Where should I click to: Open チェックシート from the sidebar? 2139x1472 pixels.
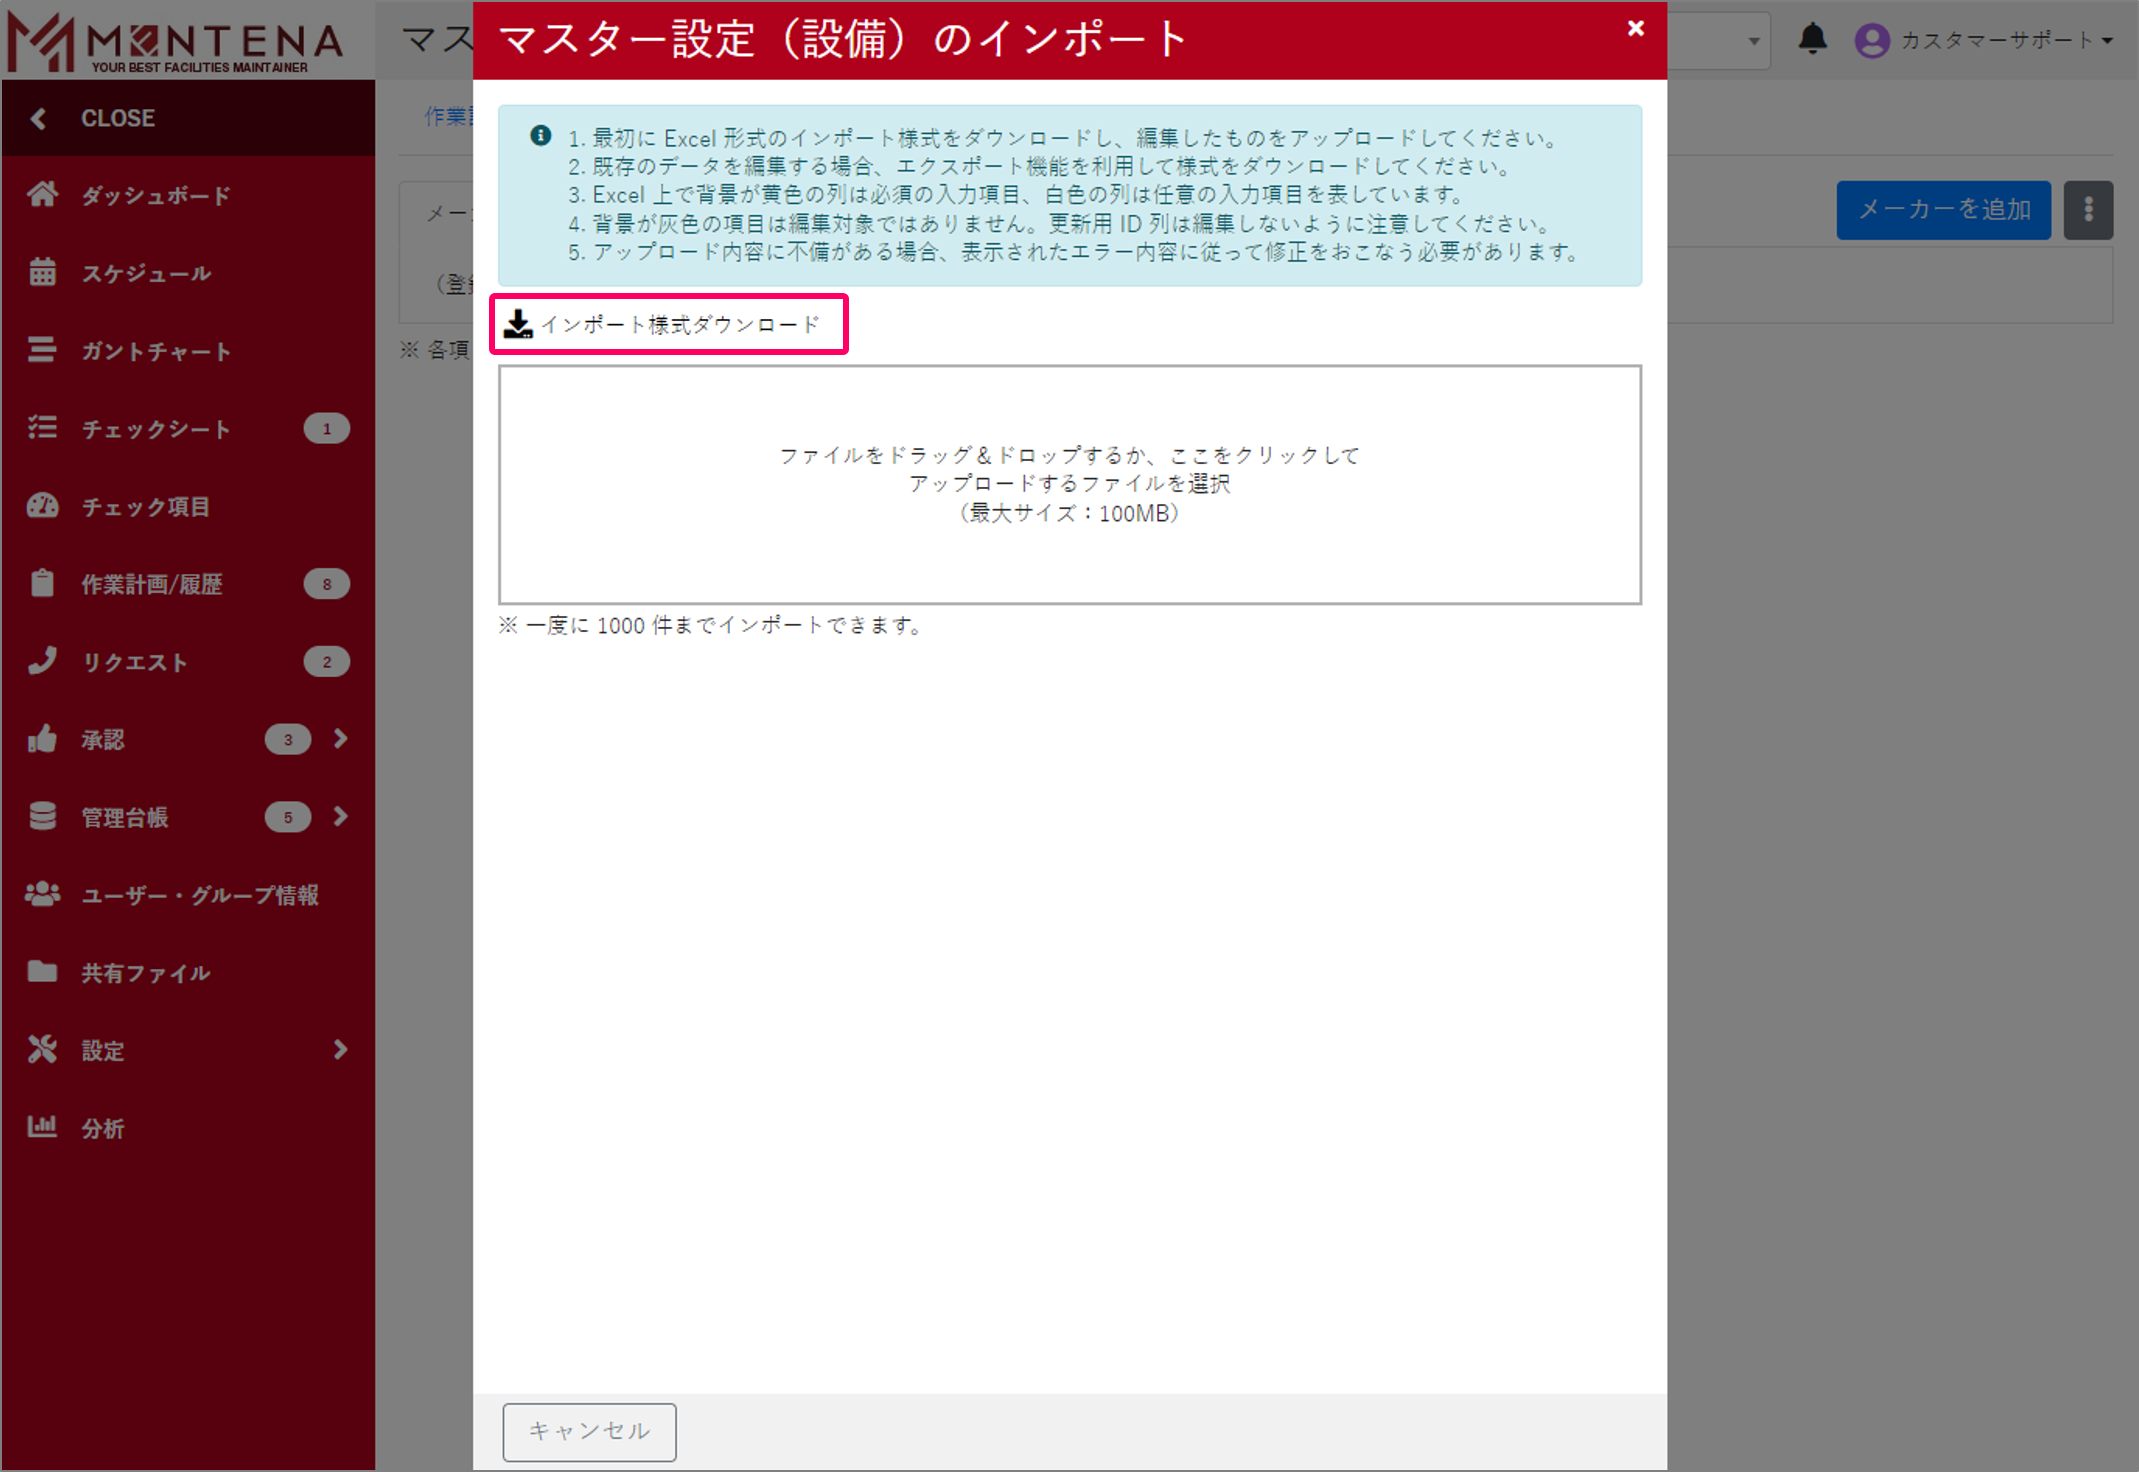[42, 428]
